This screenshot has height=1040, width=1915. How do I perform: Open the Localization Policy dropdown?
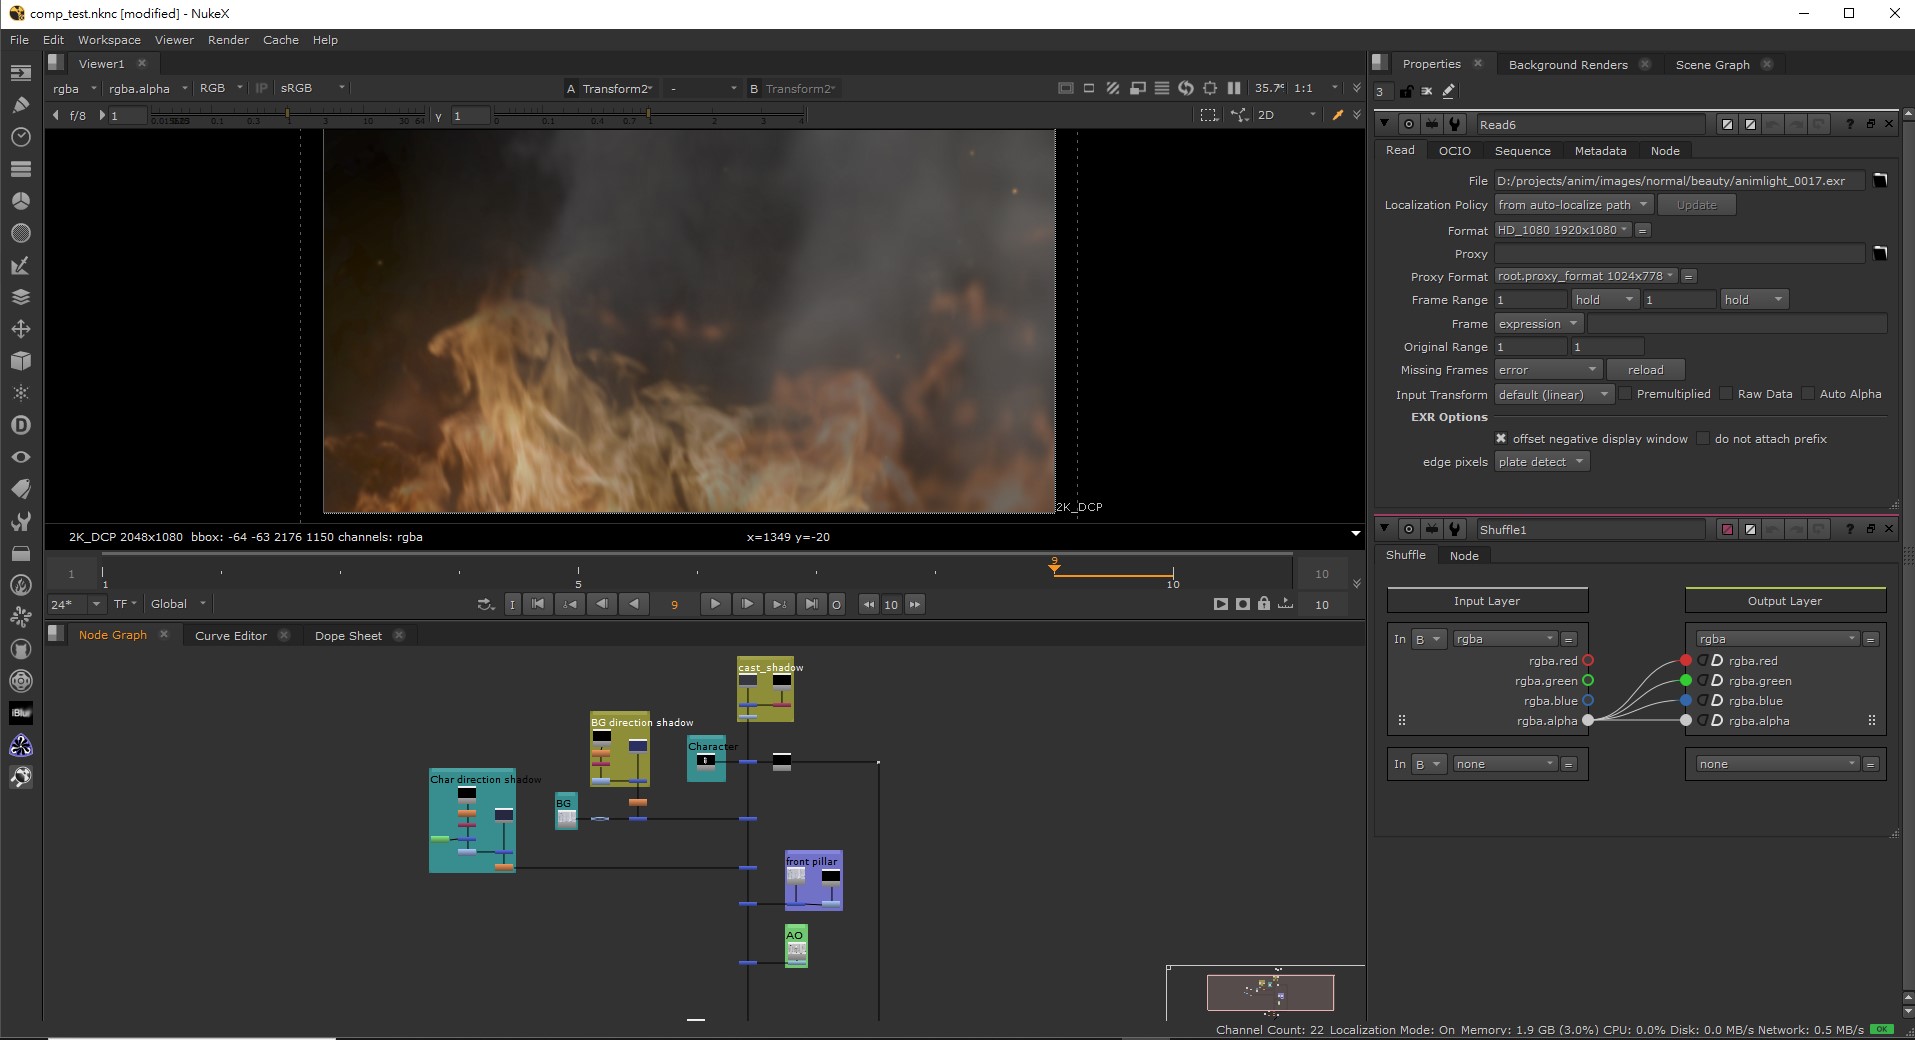(1573, 205)
